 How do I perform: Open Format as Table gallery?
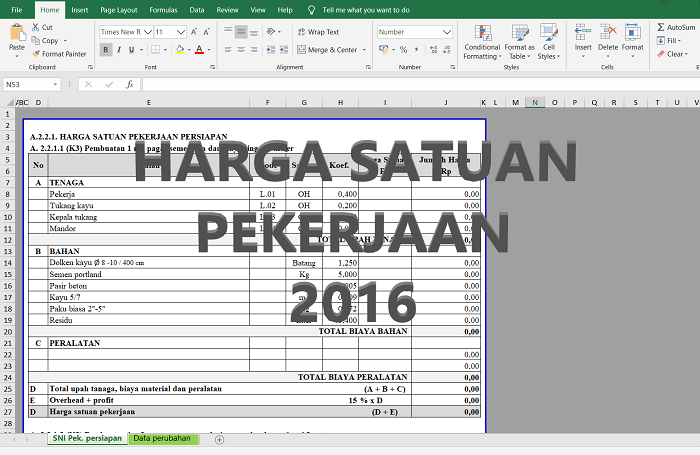click(x=520, y=42)
